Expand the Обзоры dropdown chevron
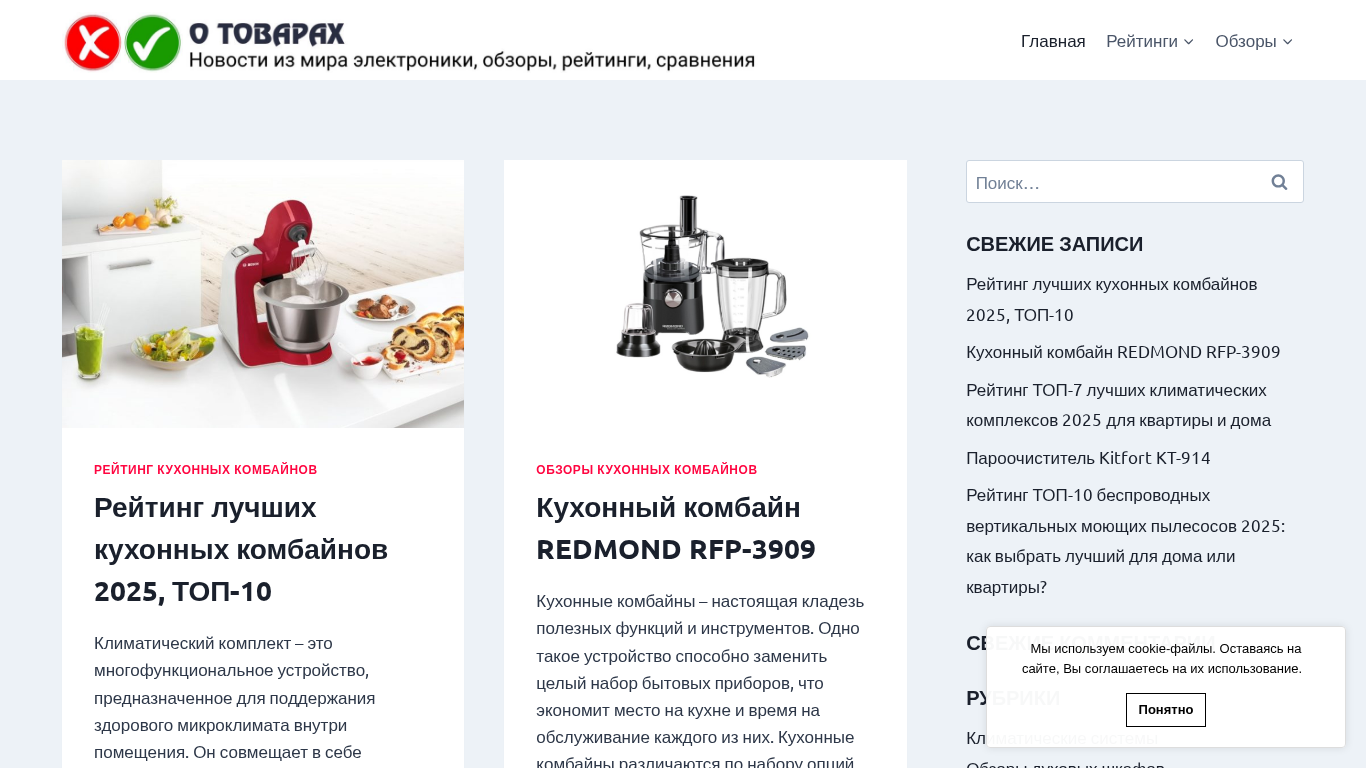 pyautogui.click(x=1287, y=42)
